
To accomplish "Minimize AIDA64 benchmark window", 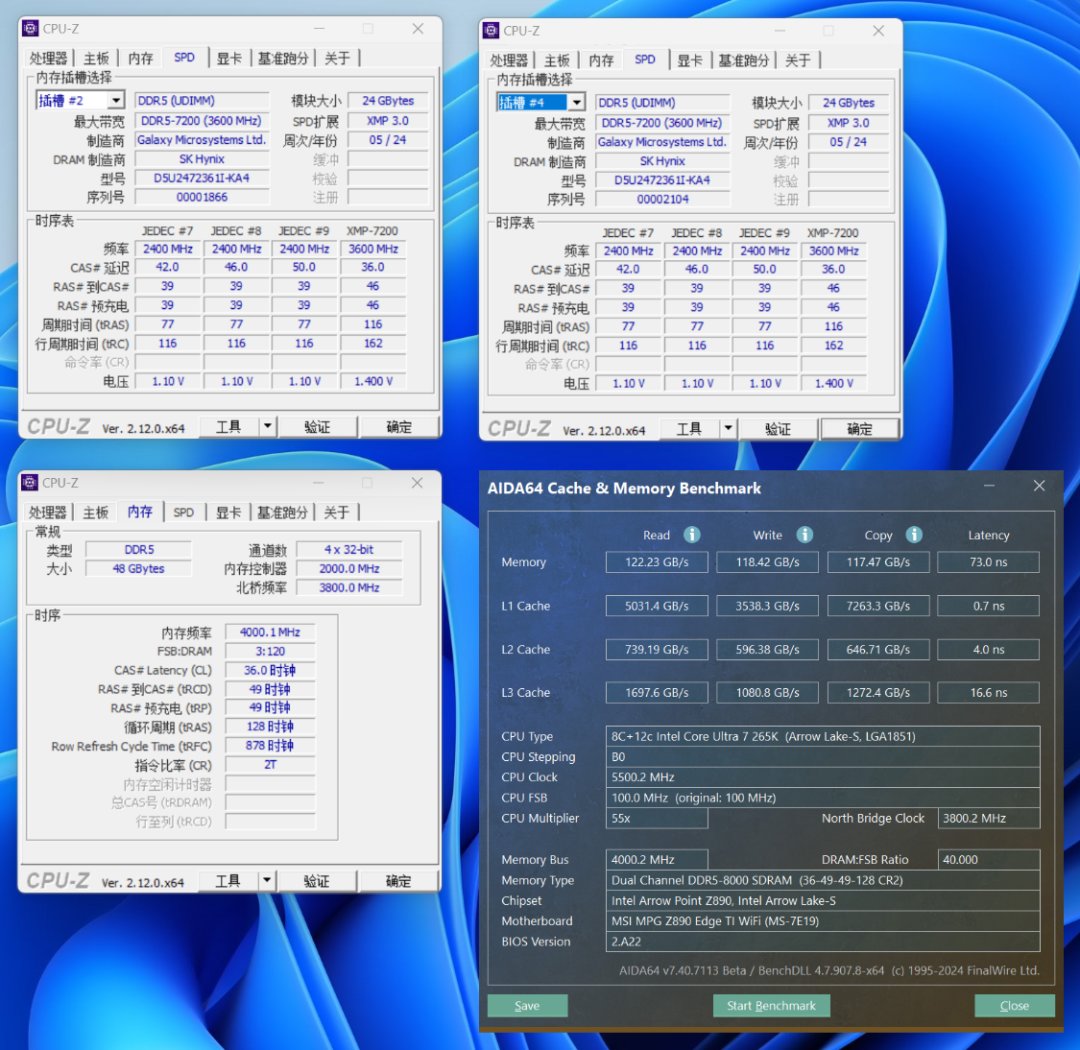I will 989,486.
